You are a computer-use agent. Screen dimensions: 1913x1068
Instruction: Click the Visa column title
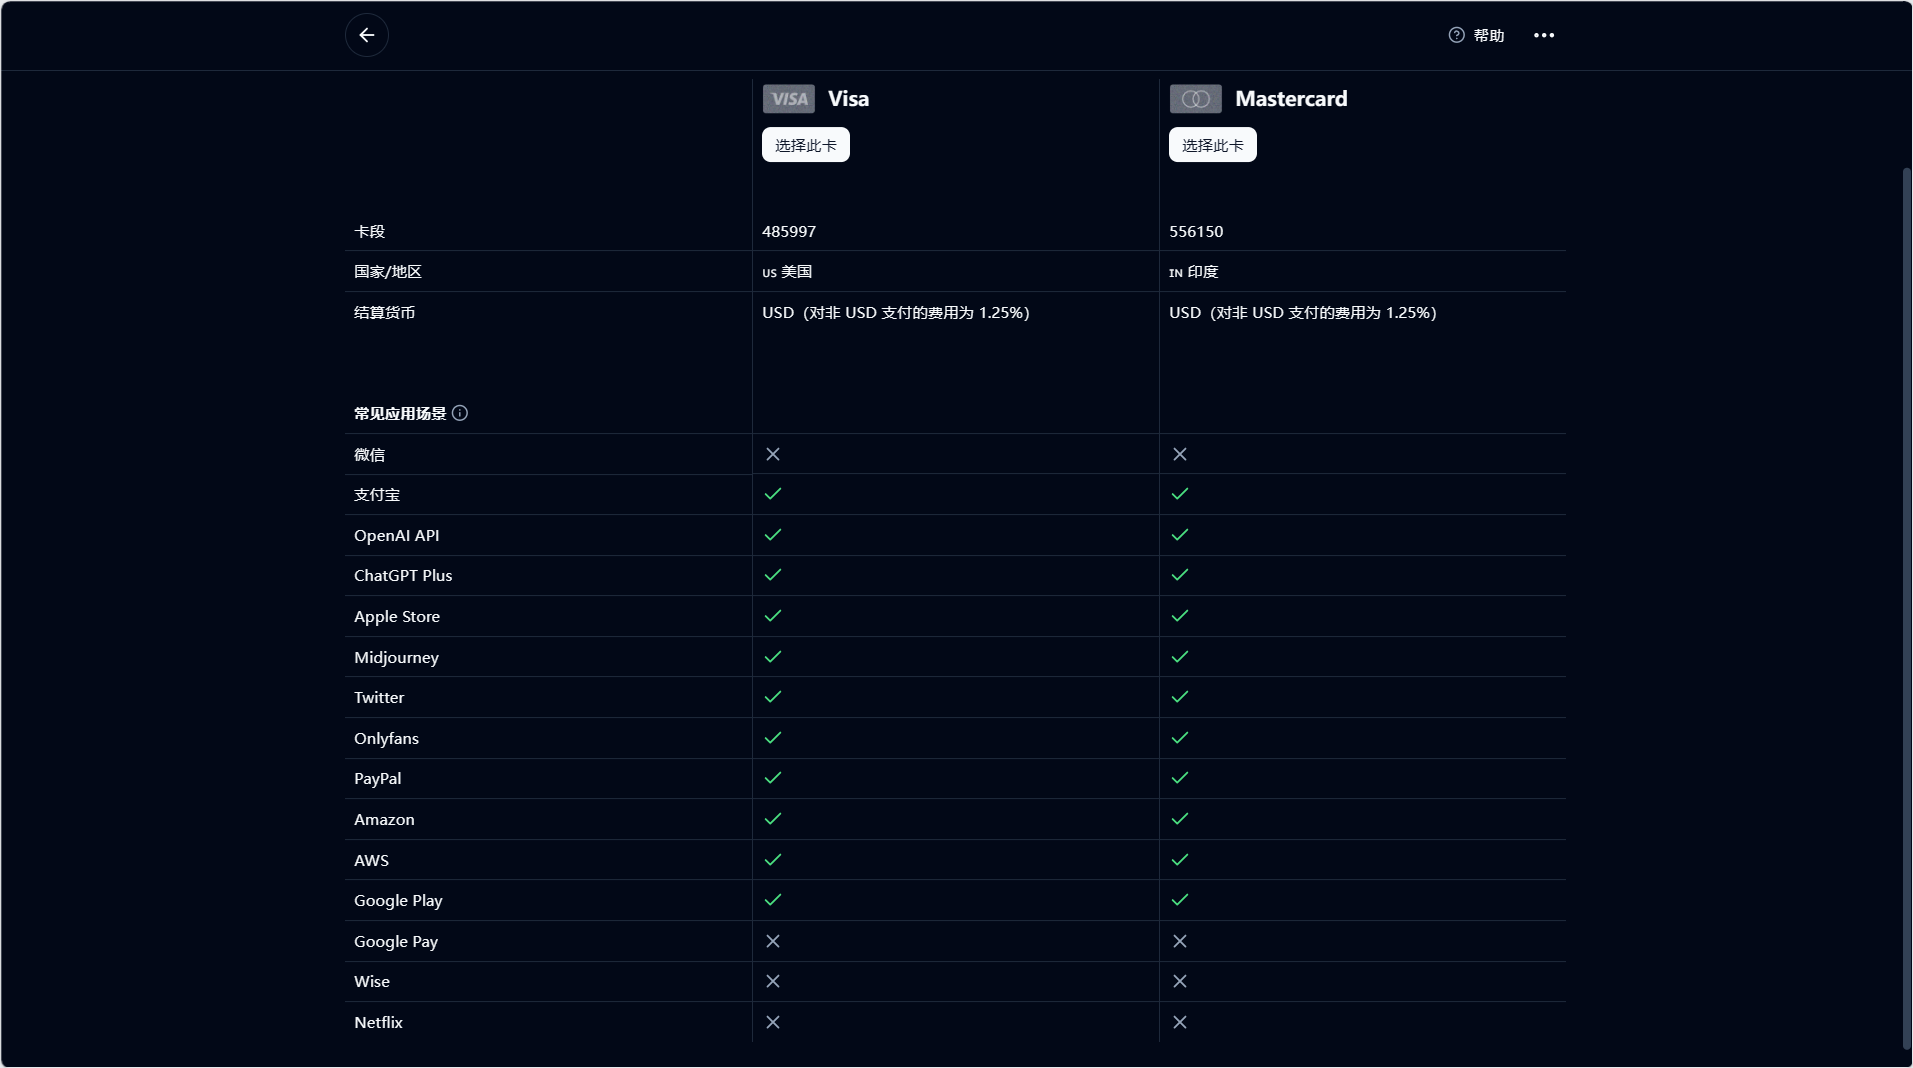[849, 99]
